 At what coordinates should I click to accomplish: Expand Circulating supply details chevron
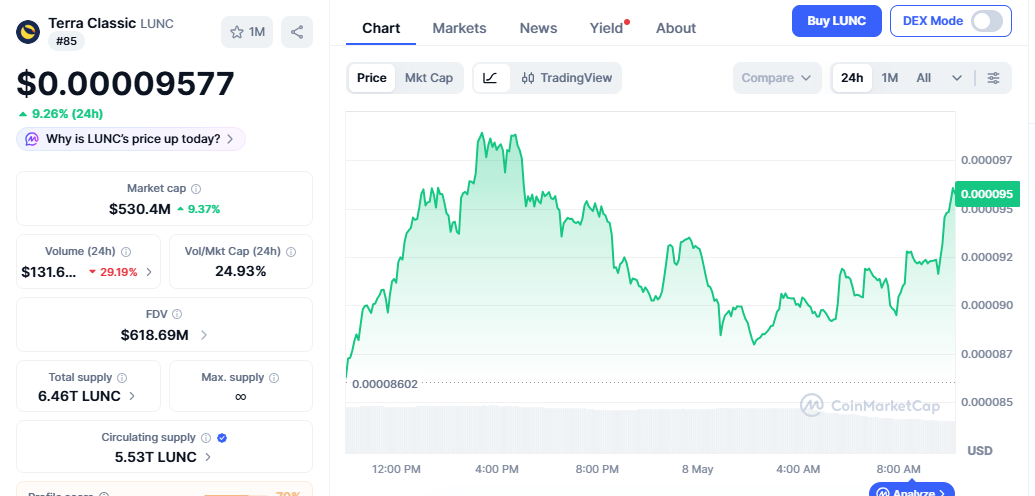208,457
